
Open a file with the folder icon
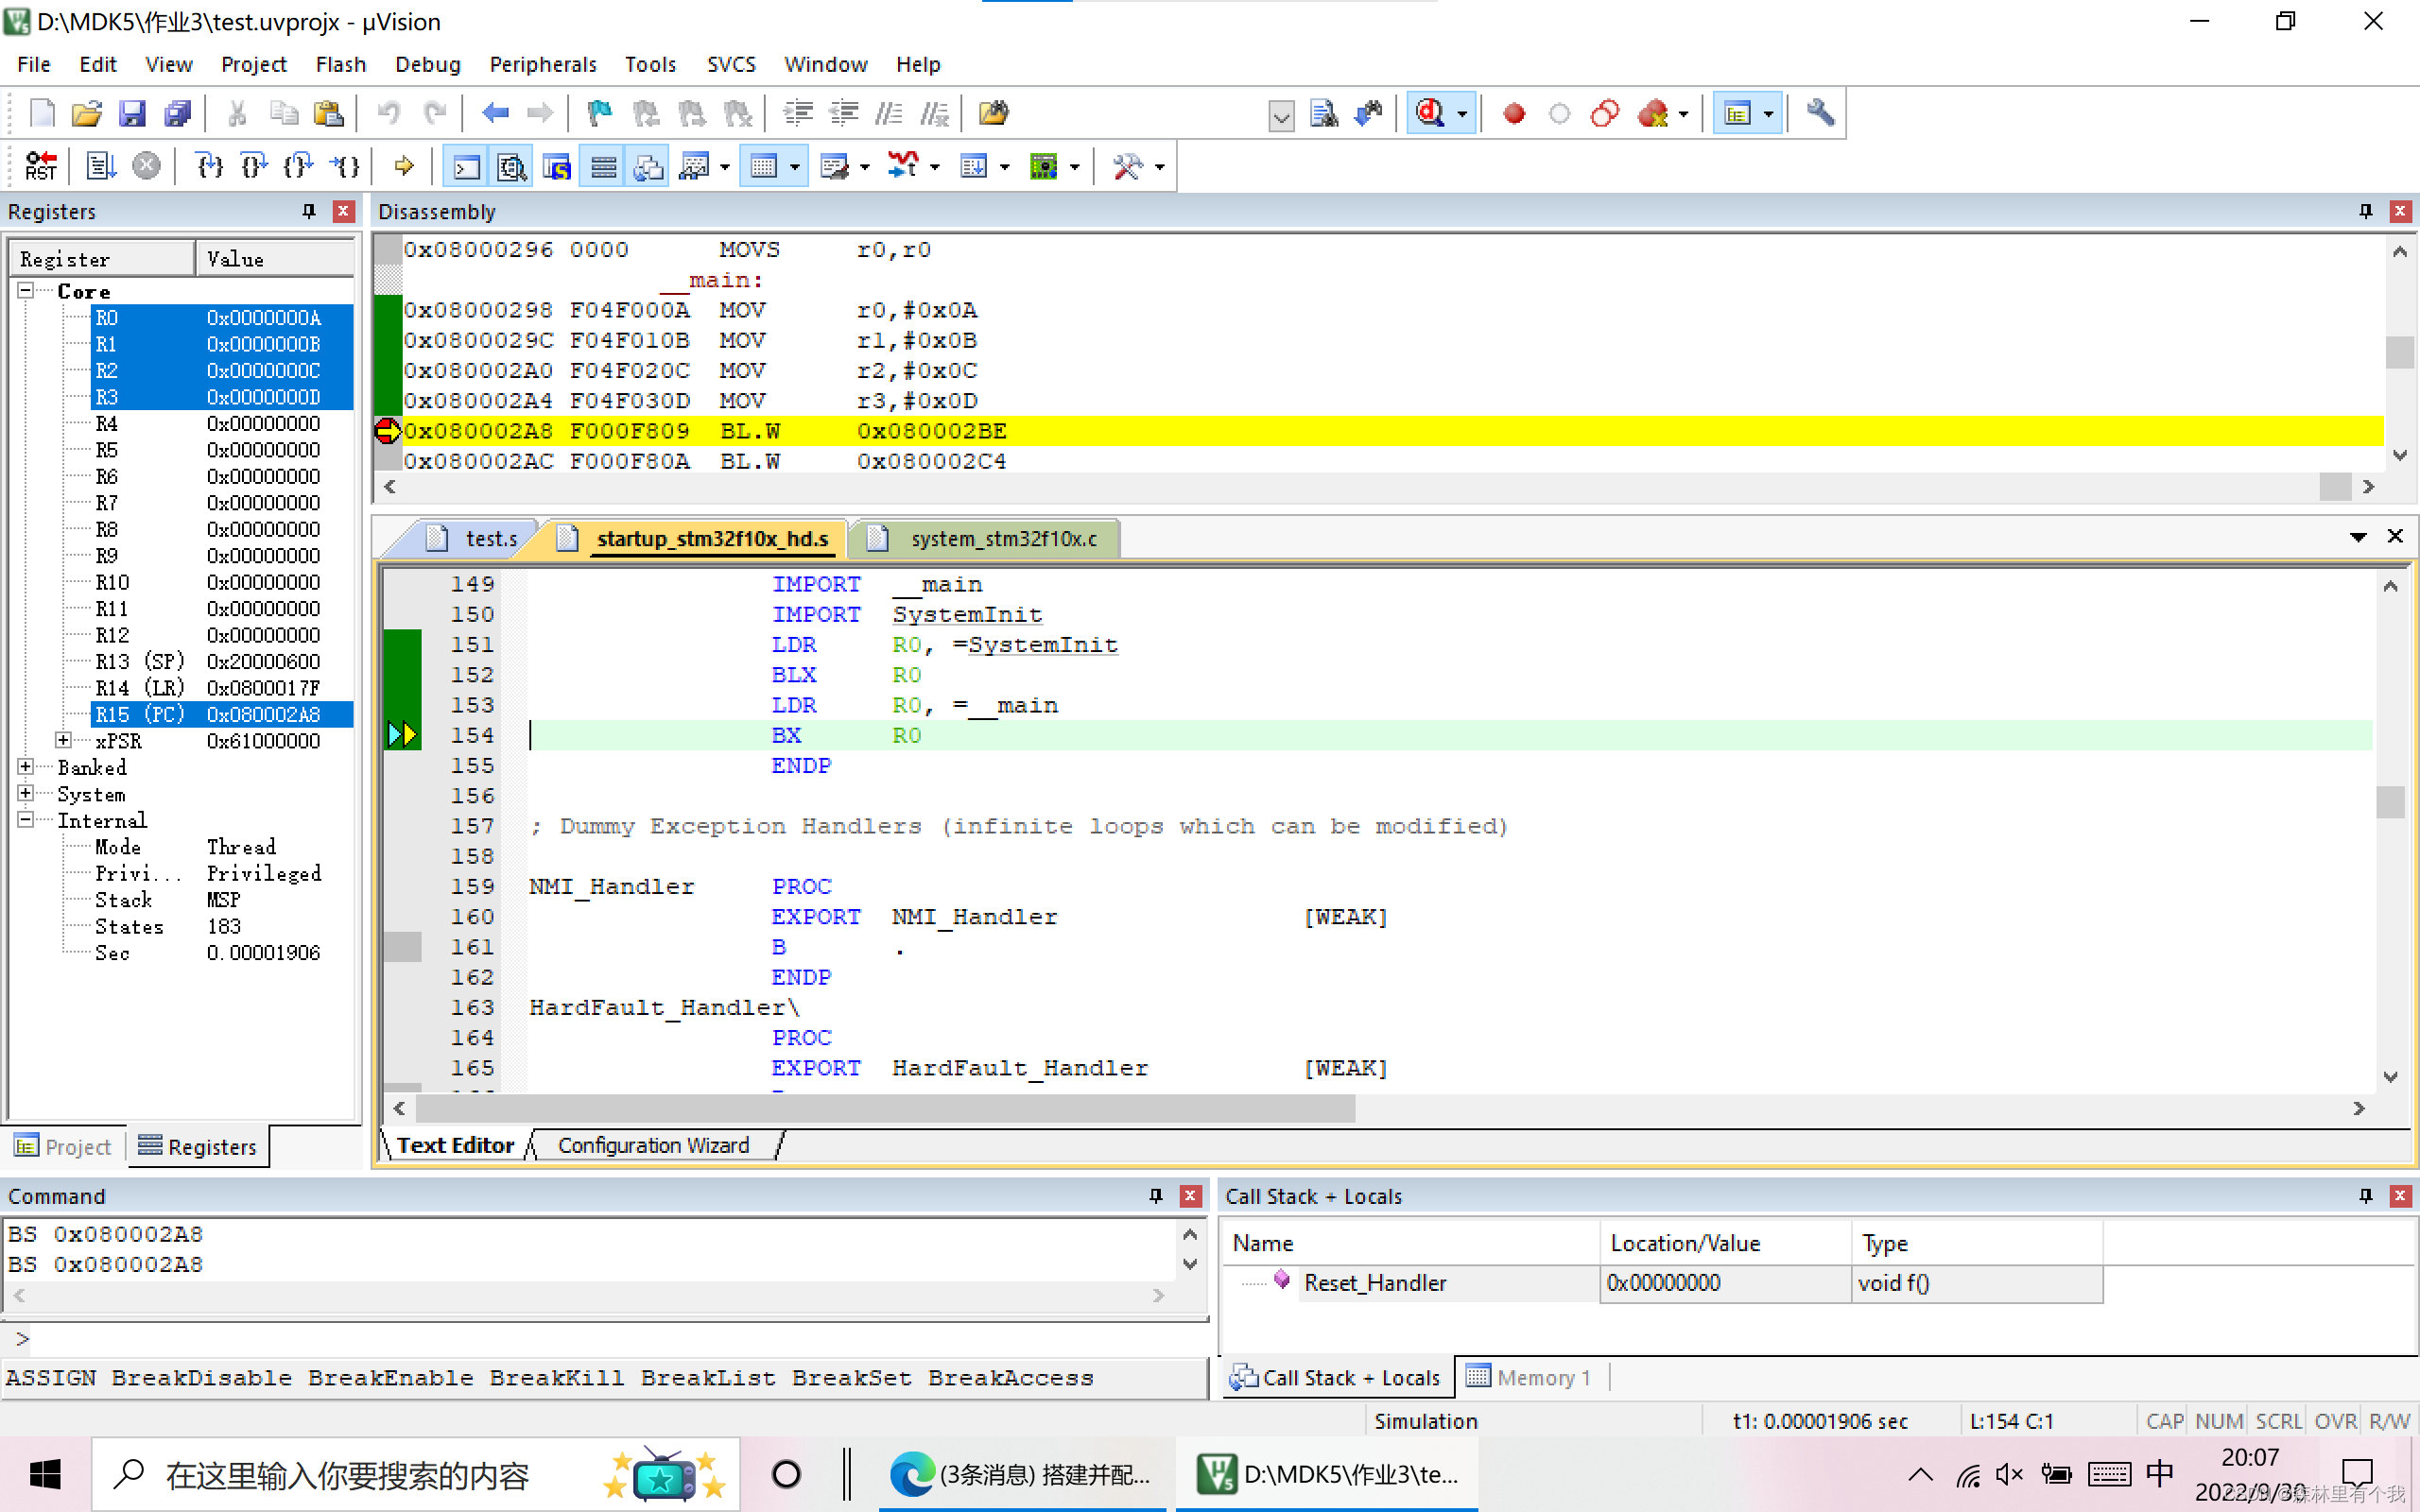pyautogui.click(x=87, y=113)
